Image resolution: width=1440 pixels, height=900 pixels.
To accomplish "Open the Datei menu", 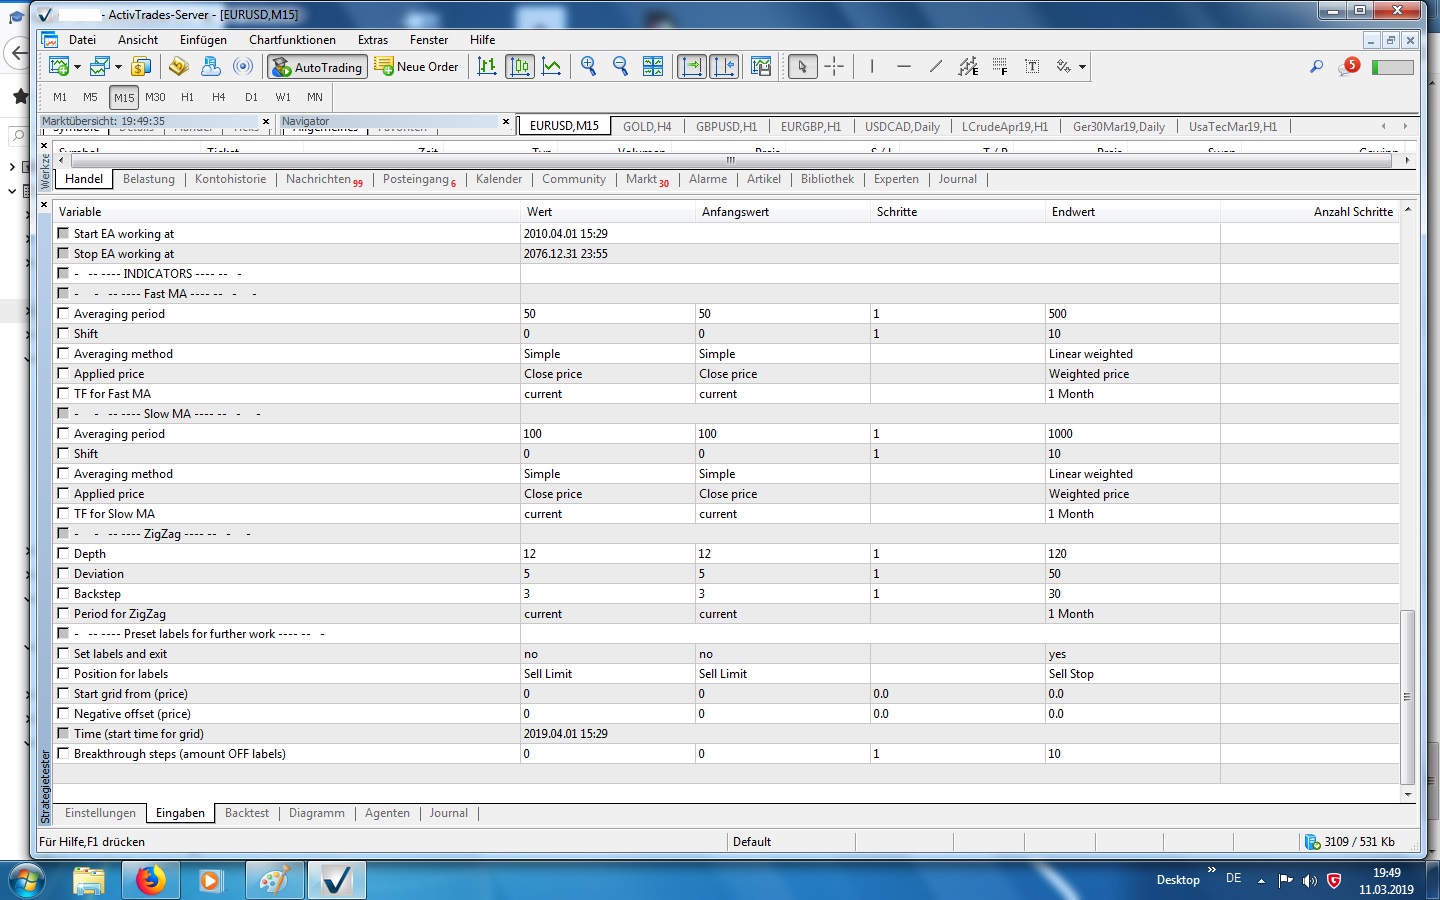I will pos(82,40).
